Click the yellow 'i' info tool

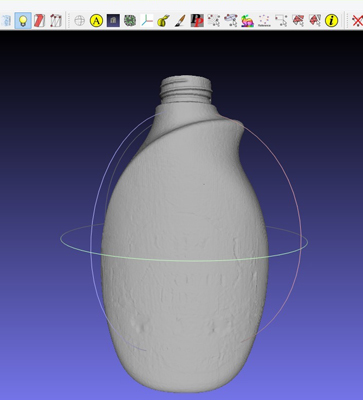pos(331,21)
